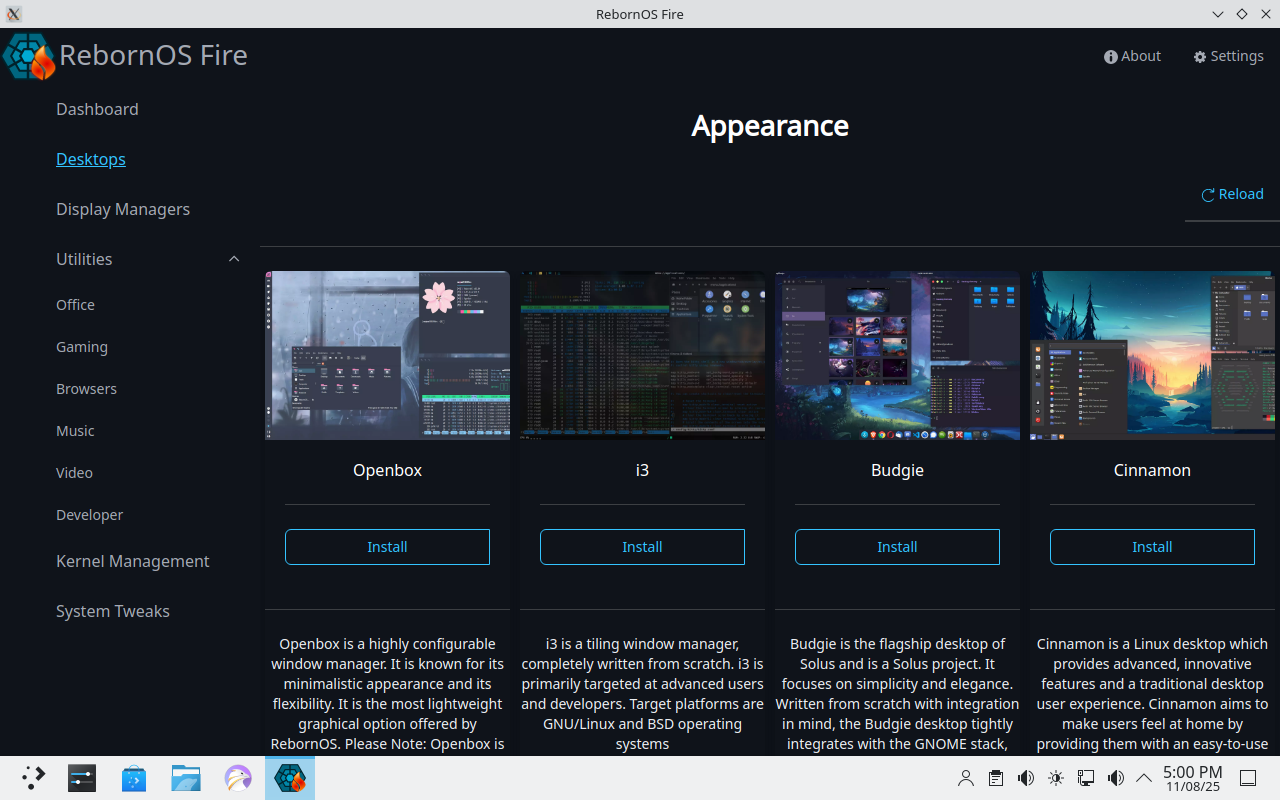Click the description starting "Cinnamon is a Linux desktop"
Screen dimensions: 1280x800
click(x=1152, y=694)
